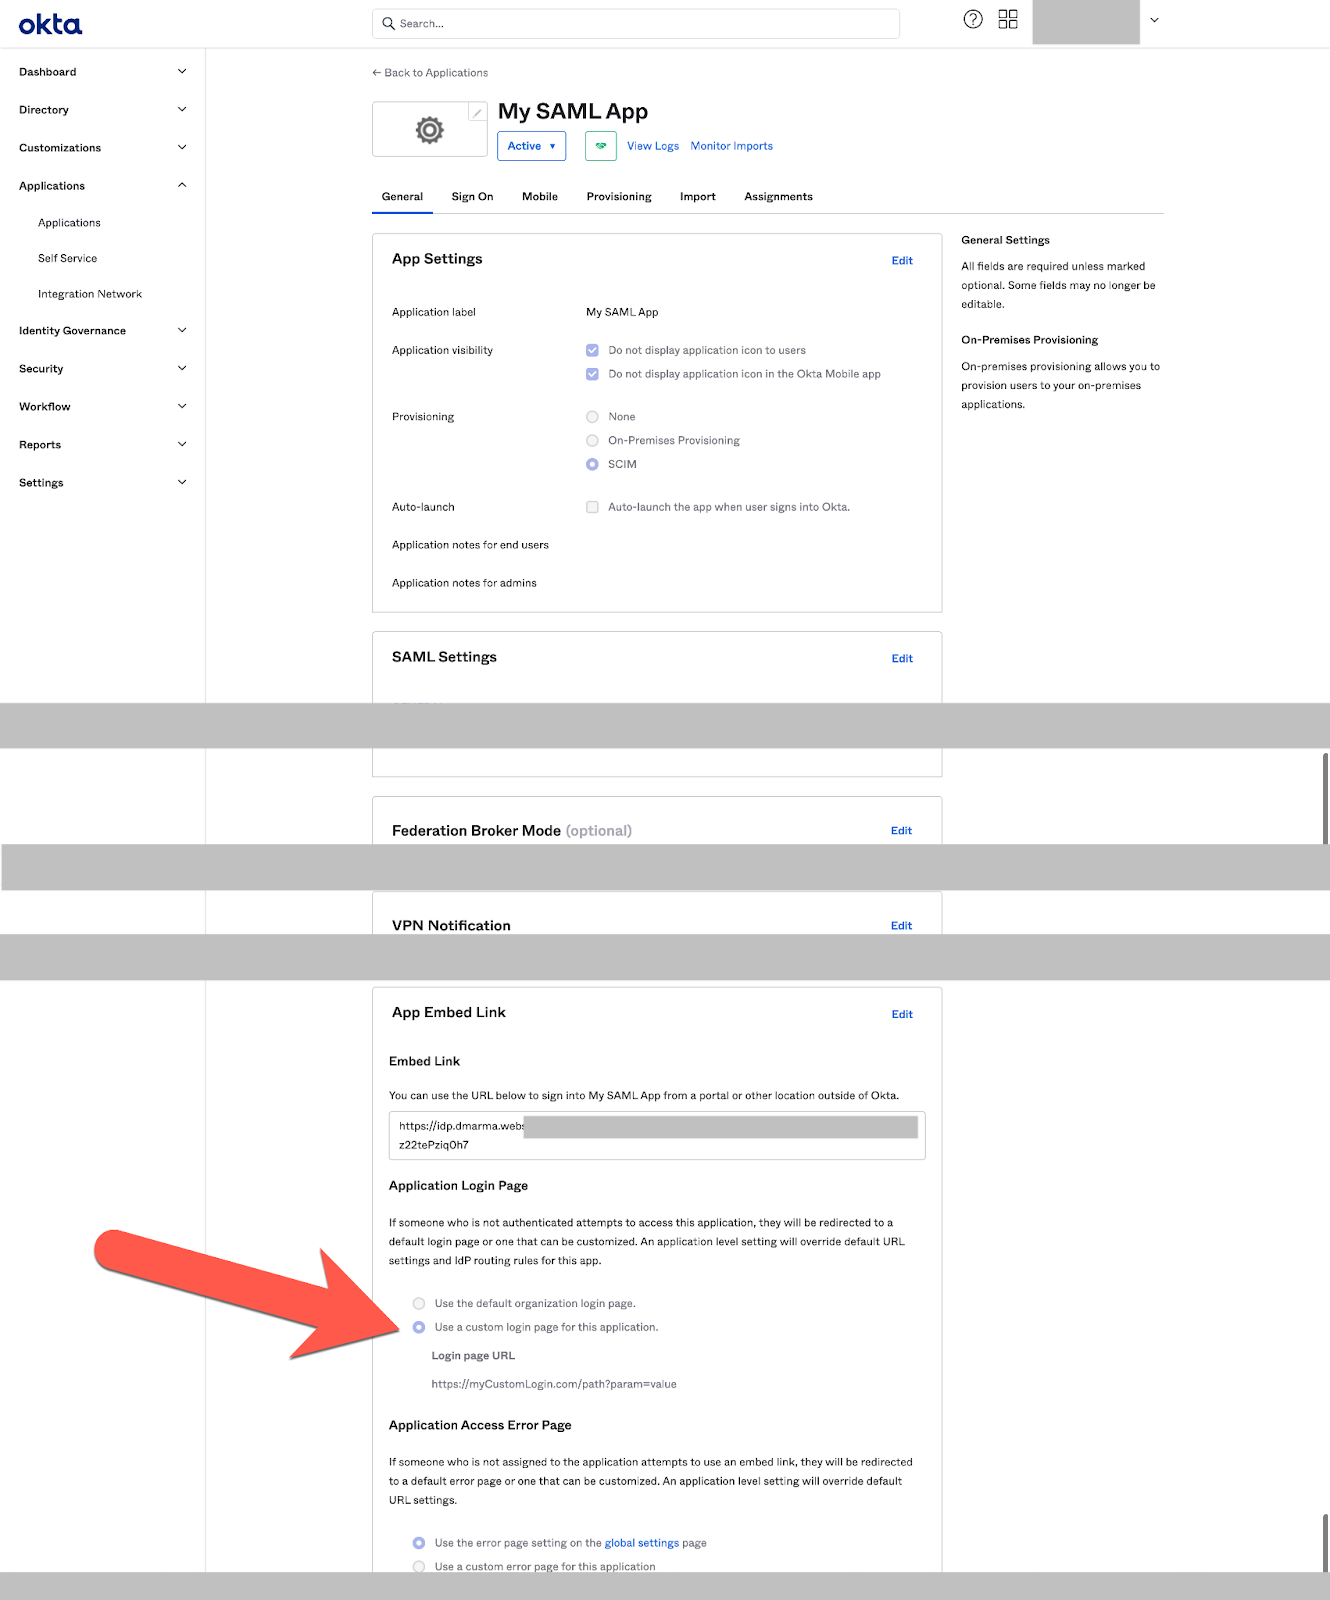The height and width of the screenshot is (1600, 1330).
Task: Click the embed link URL box
Action: pos(657,1135)
